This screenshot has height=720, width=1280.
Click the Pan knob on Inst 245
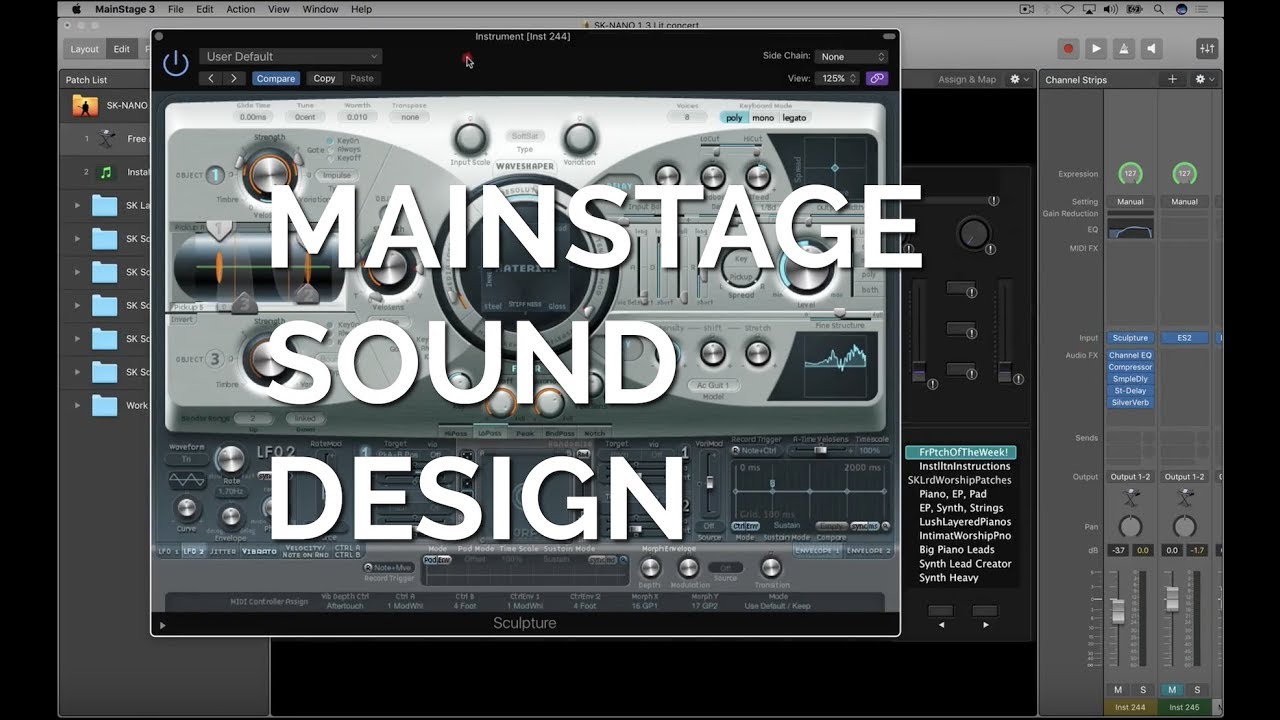pos(1184,526)
